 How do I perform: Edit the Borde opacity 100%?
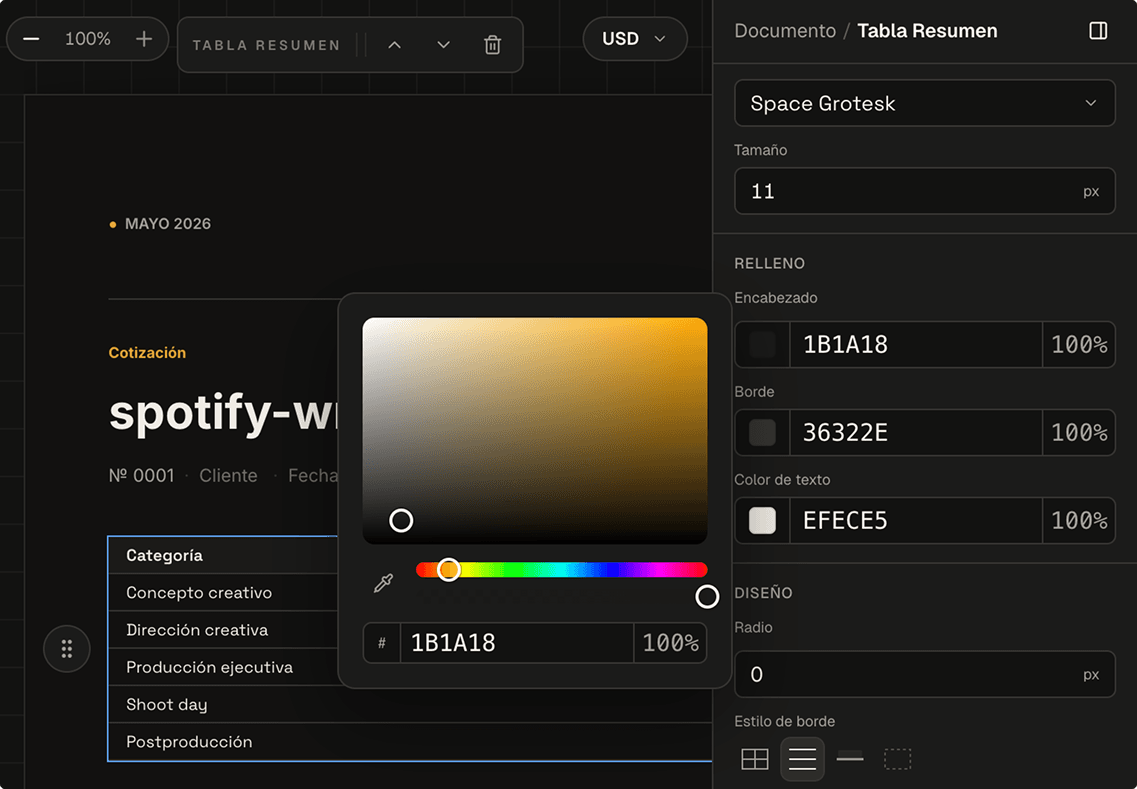coord(1079,432)
